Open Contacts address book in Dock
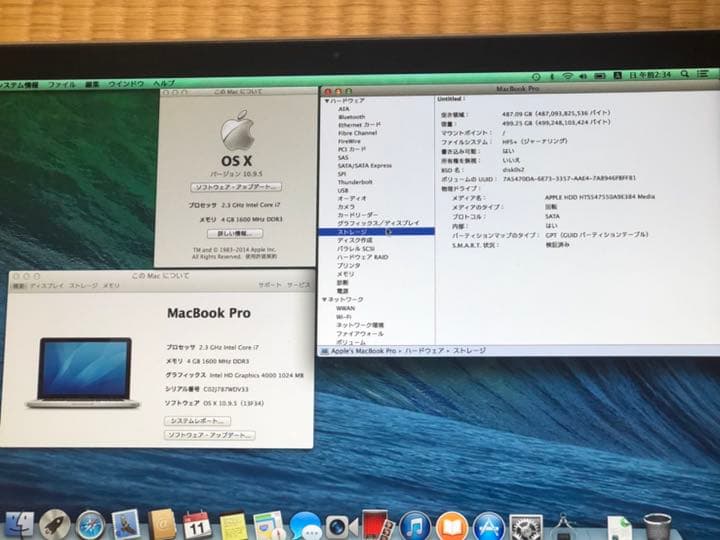Image resolution: width=720 pixels, height=540 pixels. click(162, 524)
